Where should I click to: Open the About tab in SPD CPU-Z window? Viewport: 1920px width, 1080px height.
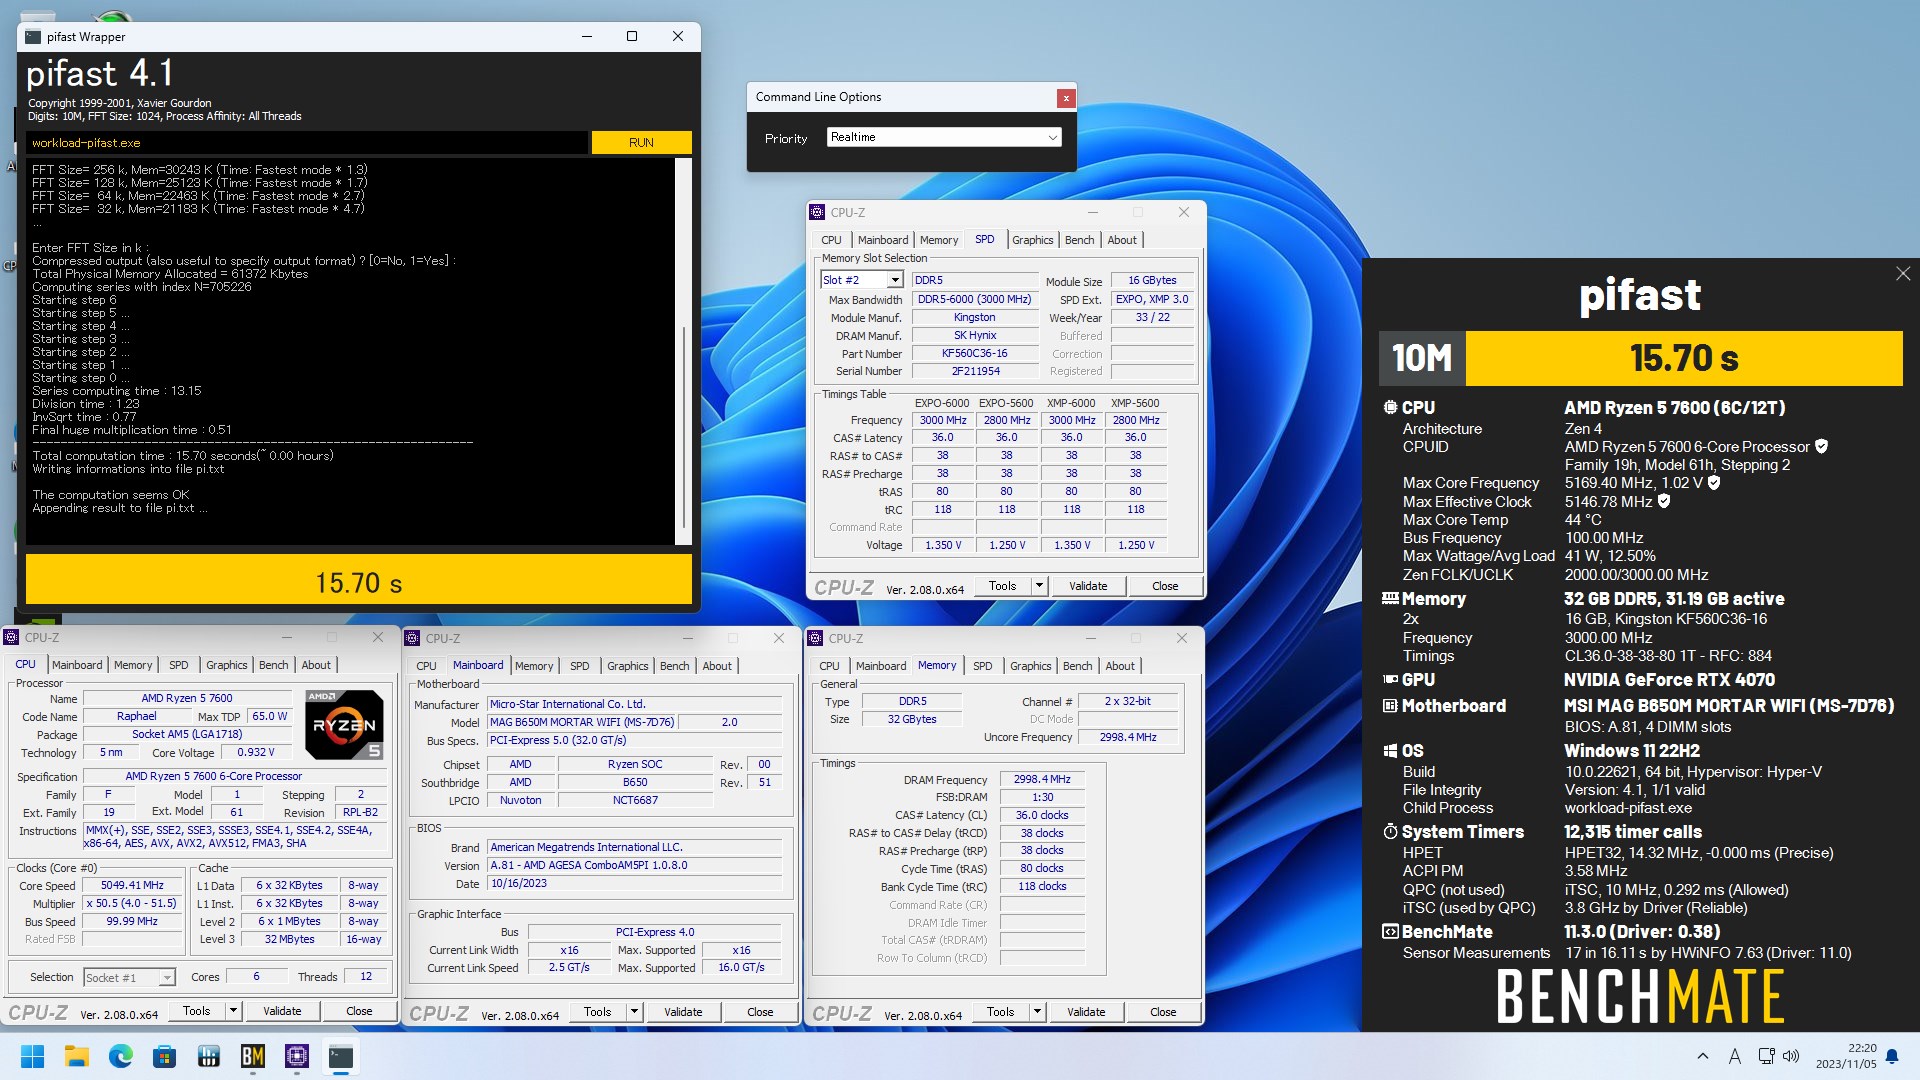click(x=1122, y=240)
